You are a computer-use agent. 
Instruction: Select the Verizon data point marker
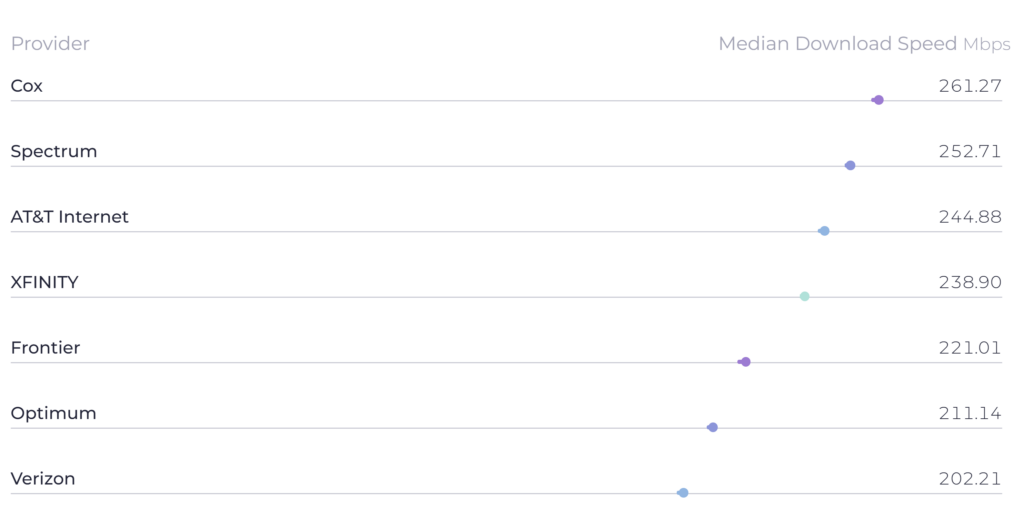point(683,493)
